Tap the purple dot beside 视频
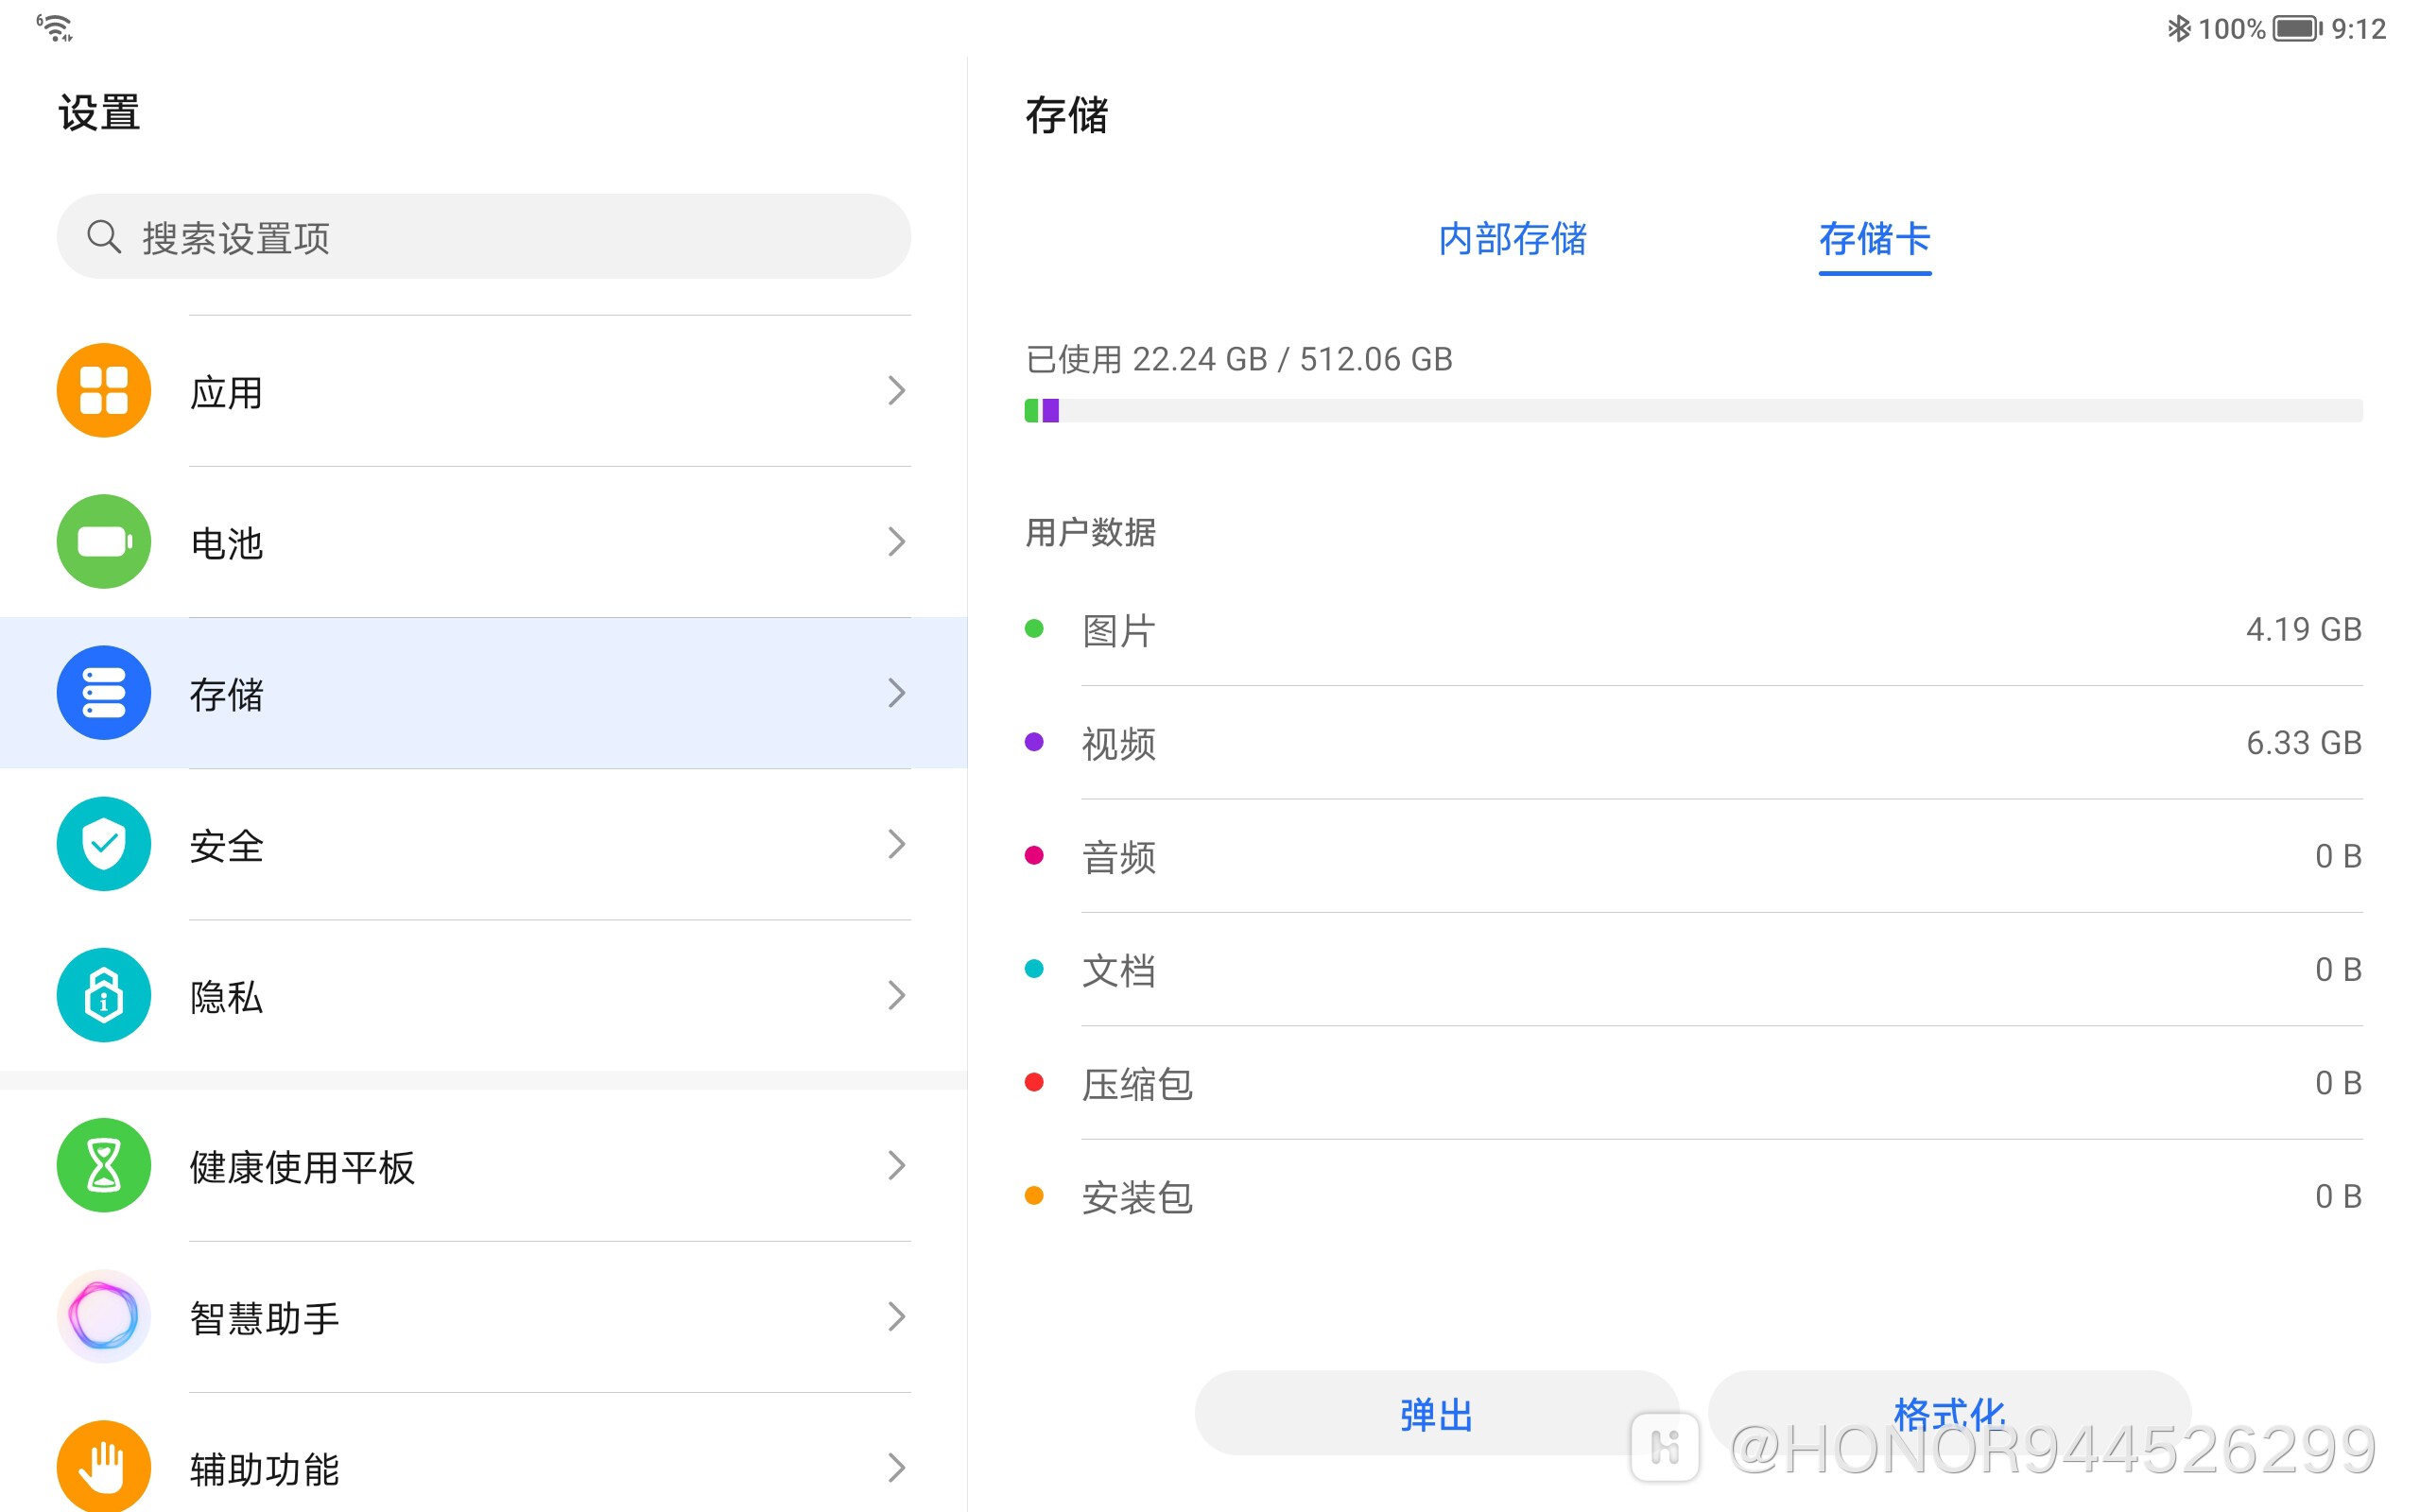The width and height of the screenshot is (2420, 1512). [x=1035, y=742]
